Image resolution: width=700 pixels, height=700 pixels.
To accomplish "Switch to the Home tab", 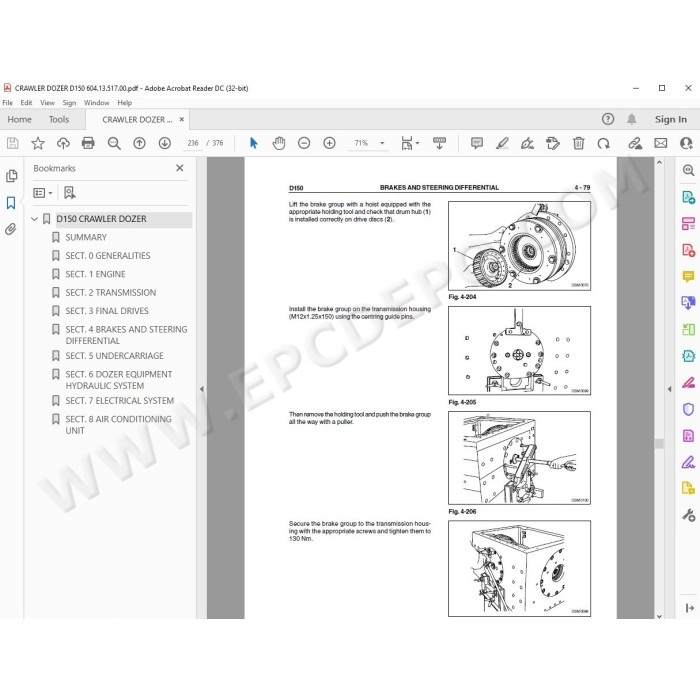I will (20, 120).
